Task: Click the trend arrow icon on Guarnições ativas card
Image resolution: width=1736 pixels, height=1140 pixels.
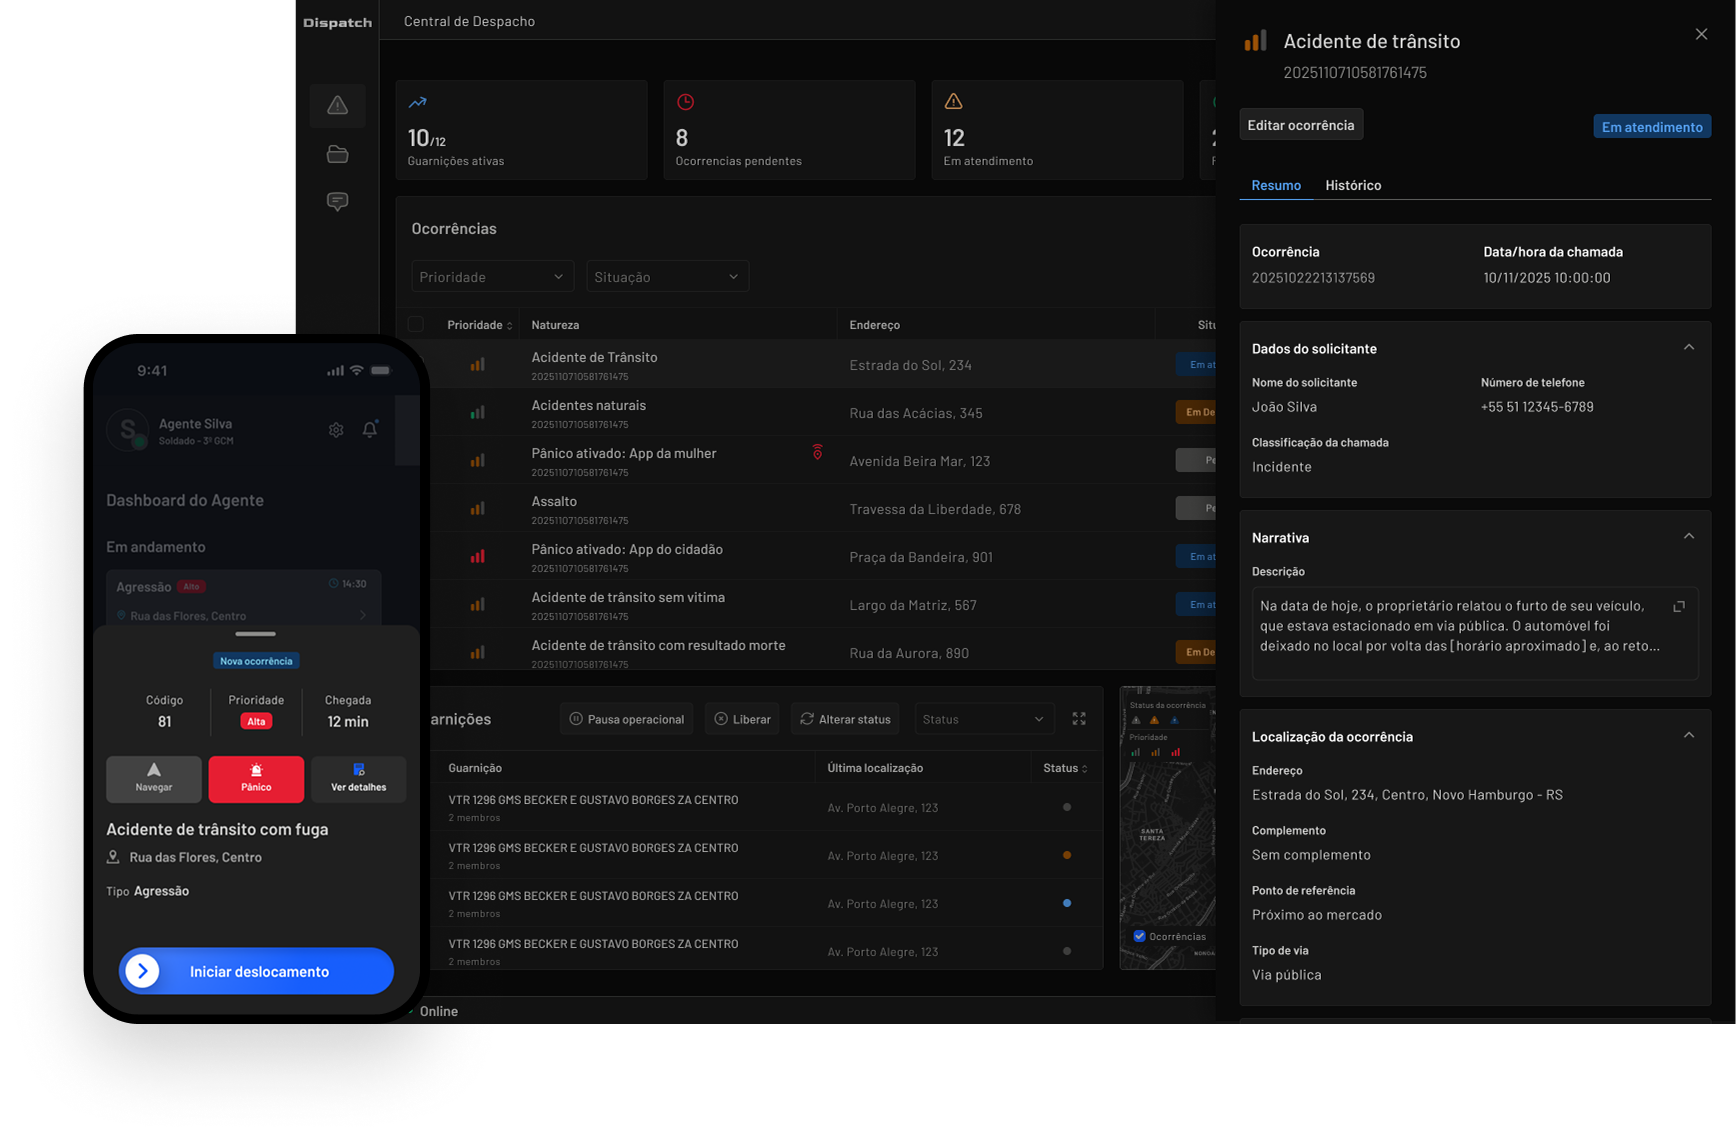Action: click(417, 102)
